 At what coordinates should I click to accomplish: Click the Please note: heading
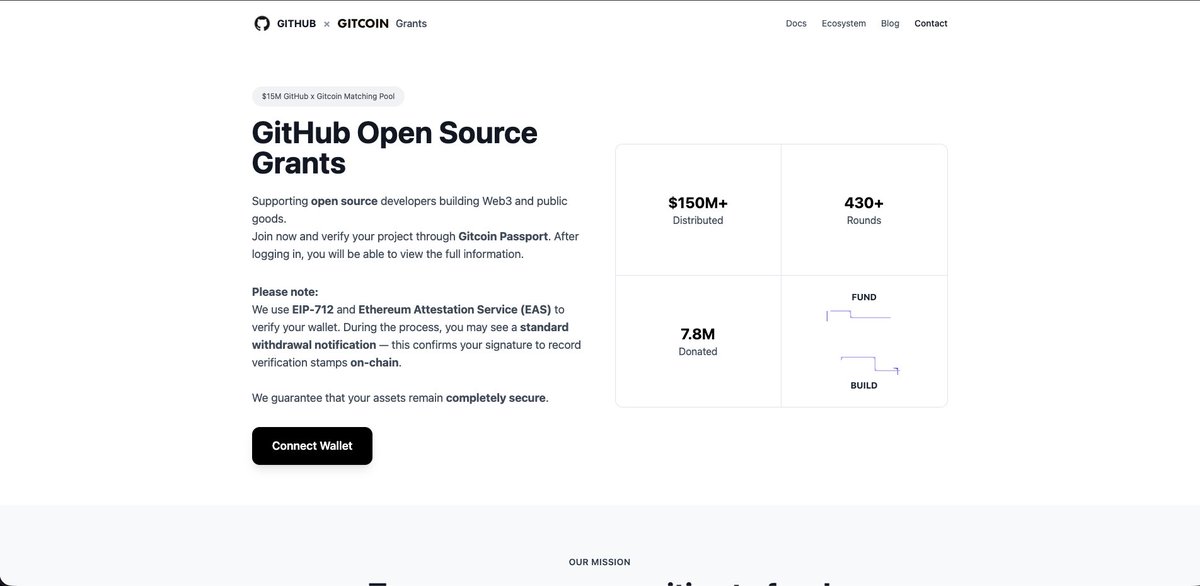click(x=285, y=292)
